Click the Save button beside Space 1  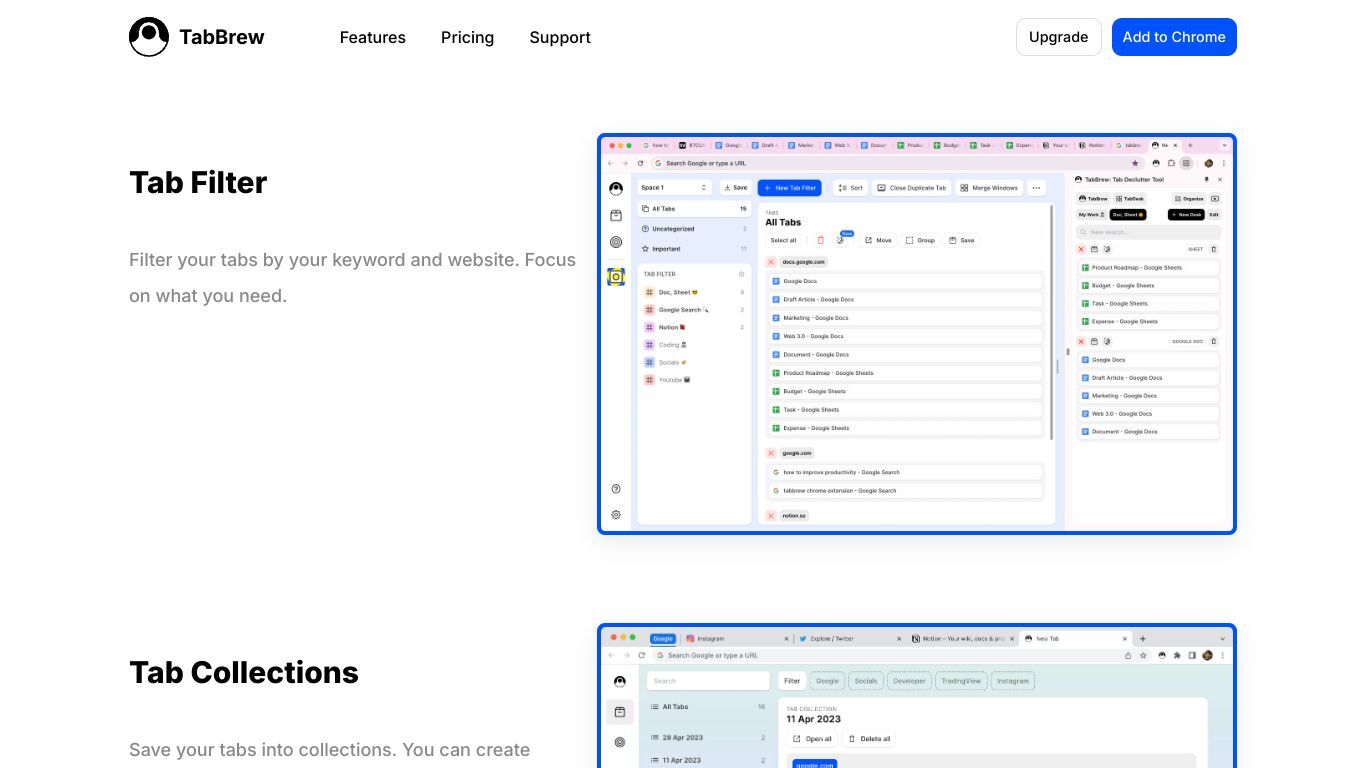point(735,187)
